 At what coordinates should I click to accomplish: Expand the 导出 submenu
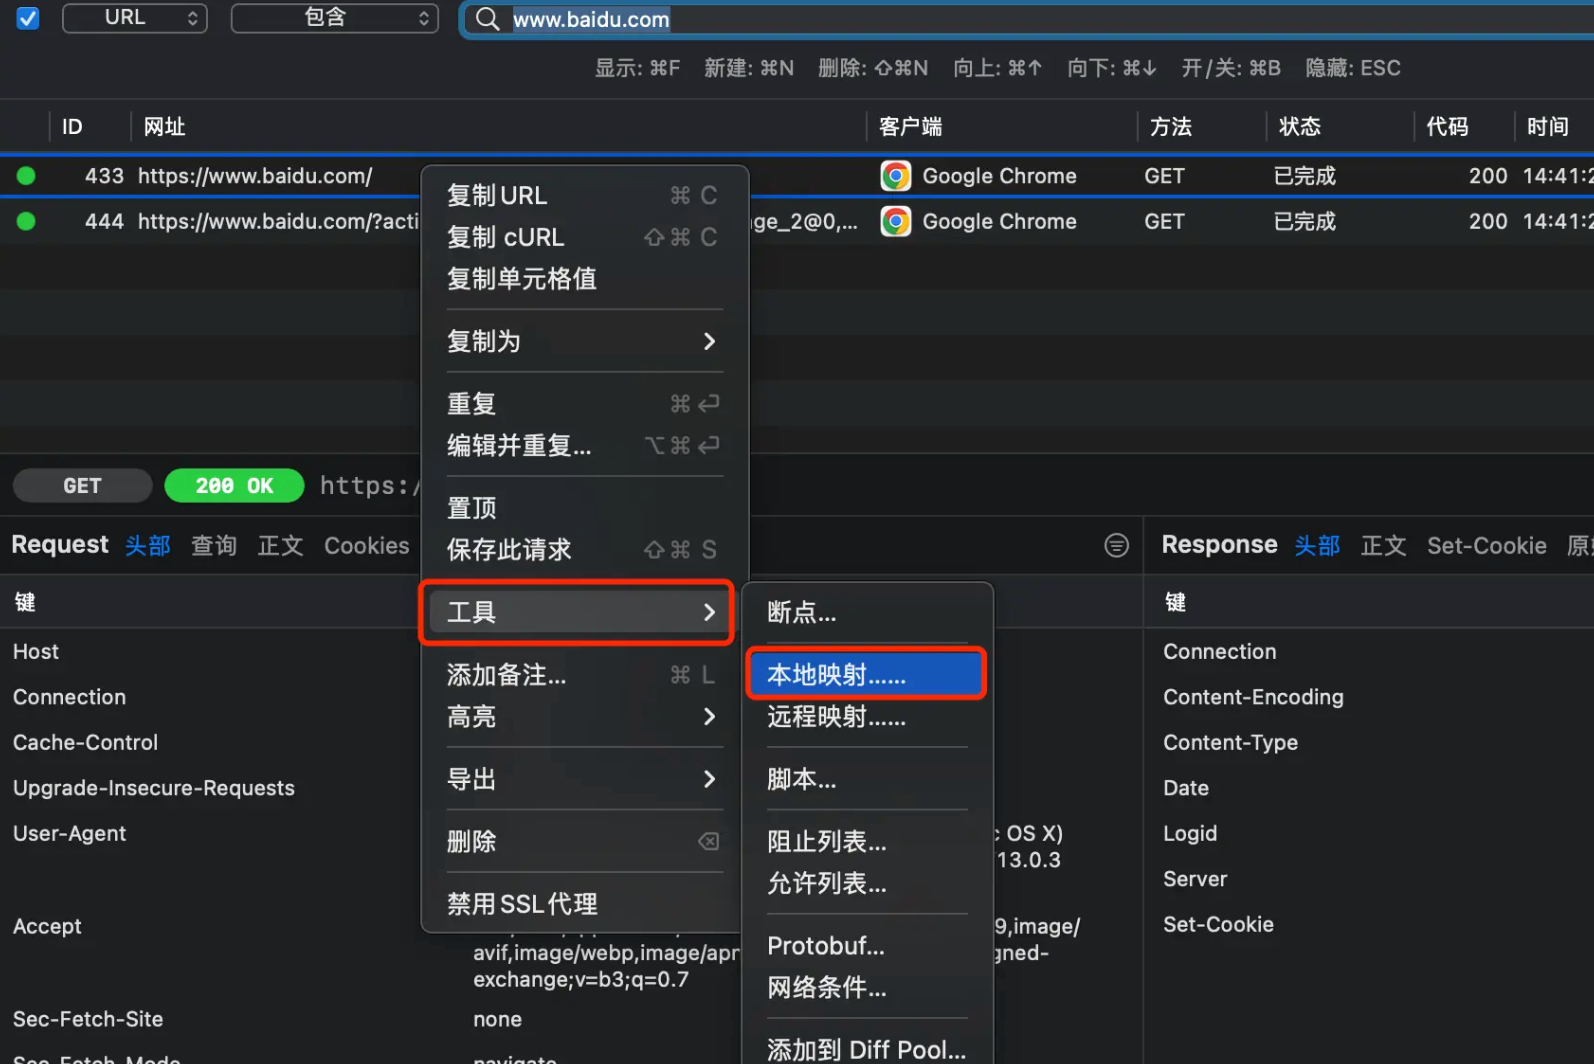pyautogui.click(x=584, y=779)
